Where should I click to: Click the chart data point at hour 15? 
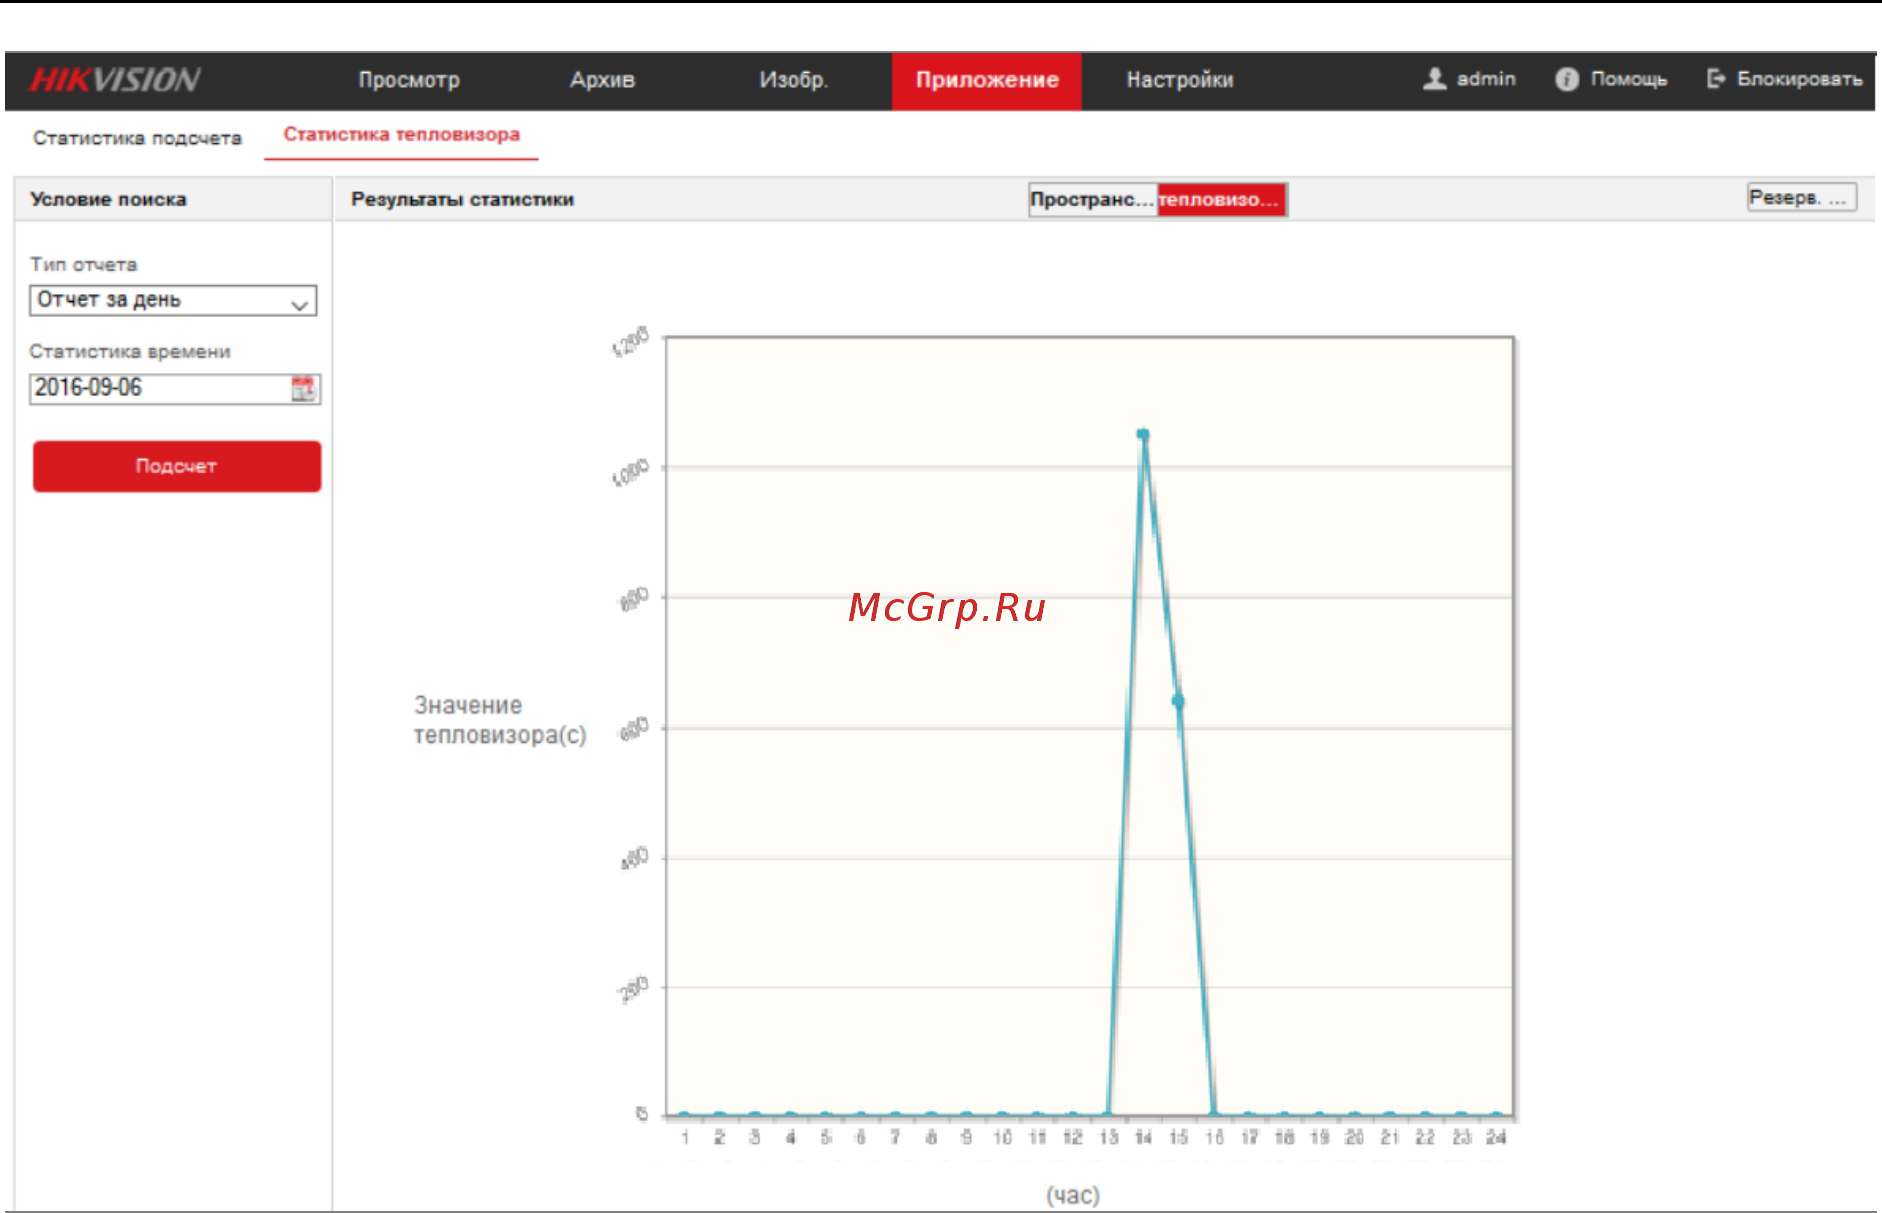click(1178, 701)
